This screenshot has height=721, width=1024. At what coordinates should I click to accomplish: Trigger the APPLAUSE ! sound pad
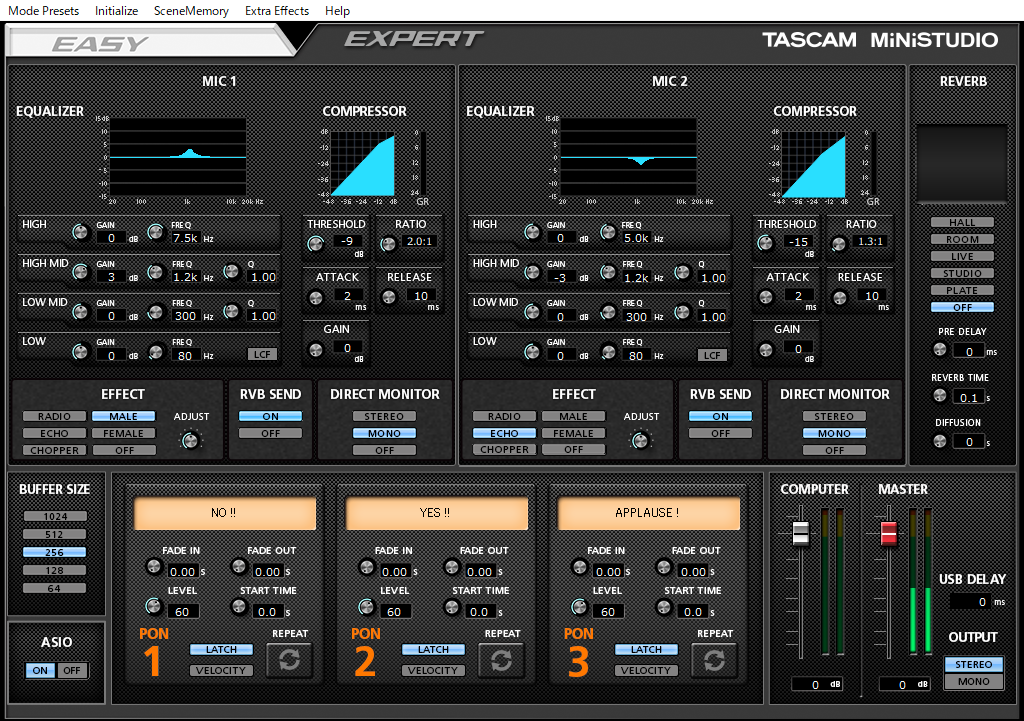pyautogui.click(x=648, y=513)
